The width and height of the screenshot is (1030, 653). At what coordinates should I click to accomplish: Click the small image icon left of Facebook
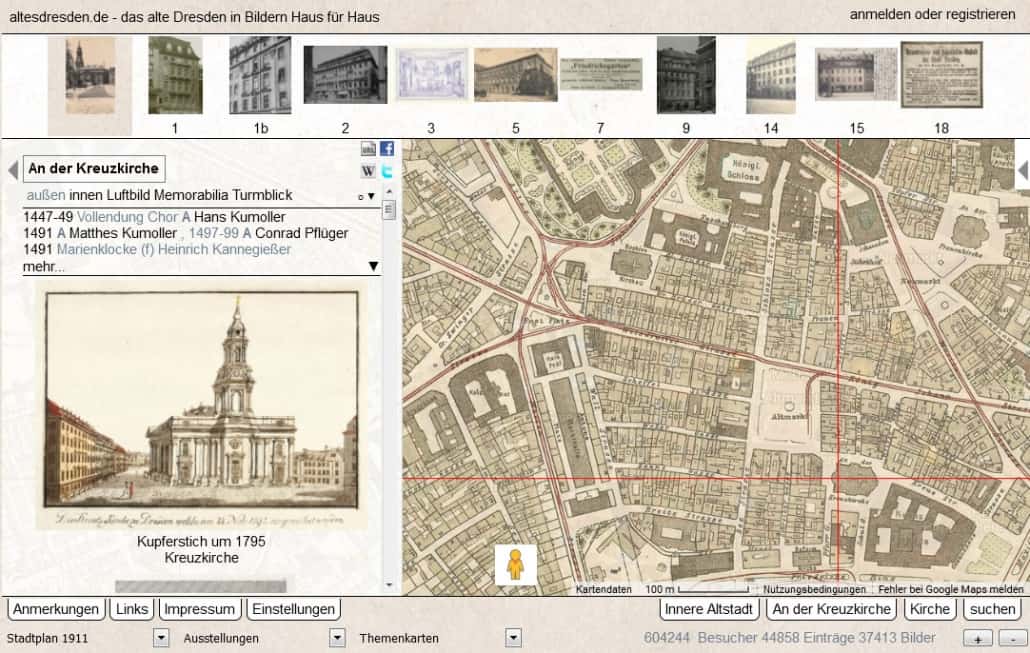[x=368, y=148]
